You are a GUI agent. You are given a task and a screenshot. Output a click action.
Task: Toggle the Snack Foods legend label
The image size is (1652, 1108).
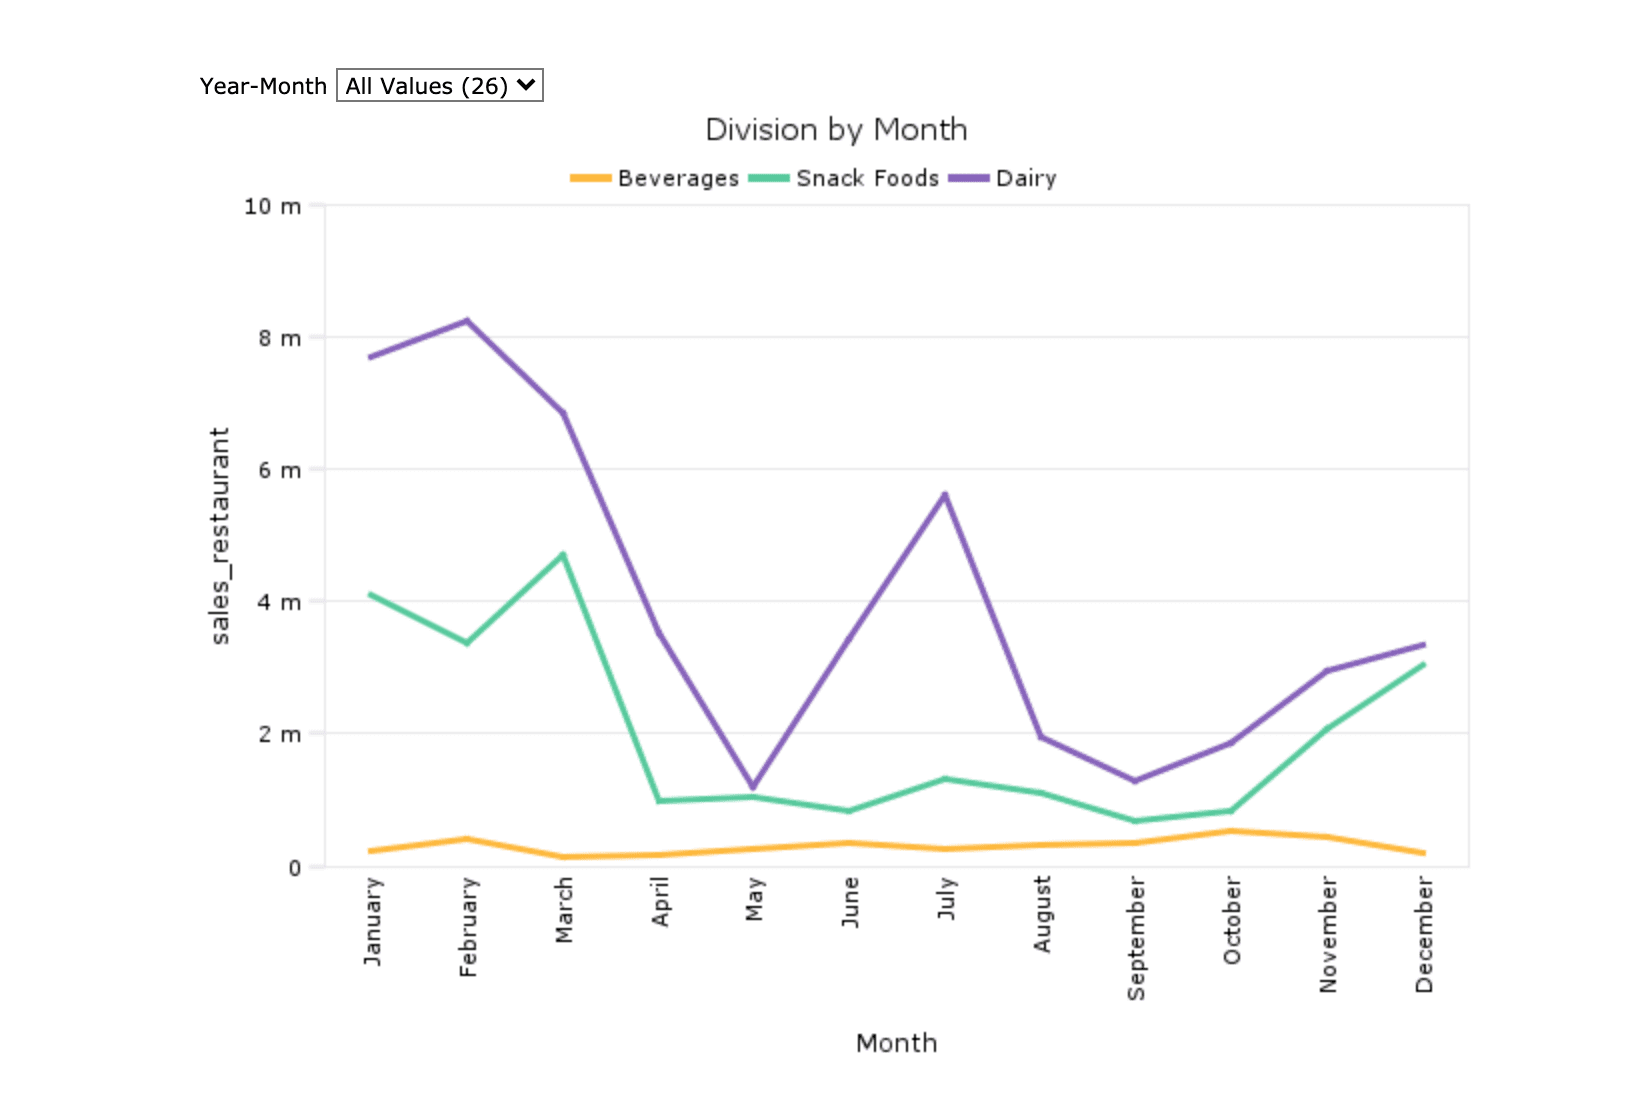(867, 178)
